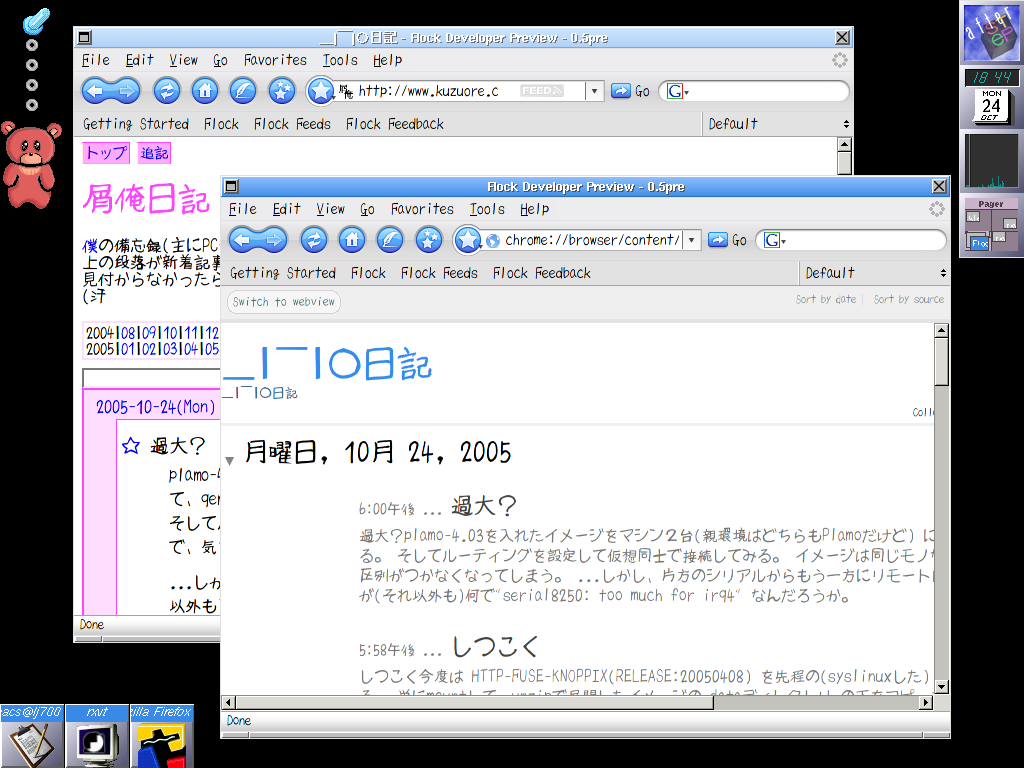Open the File menu in the front window

242,209
